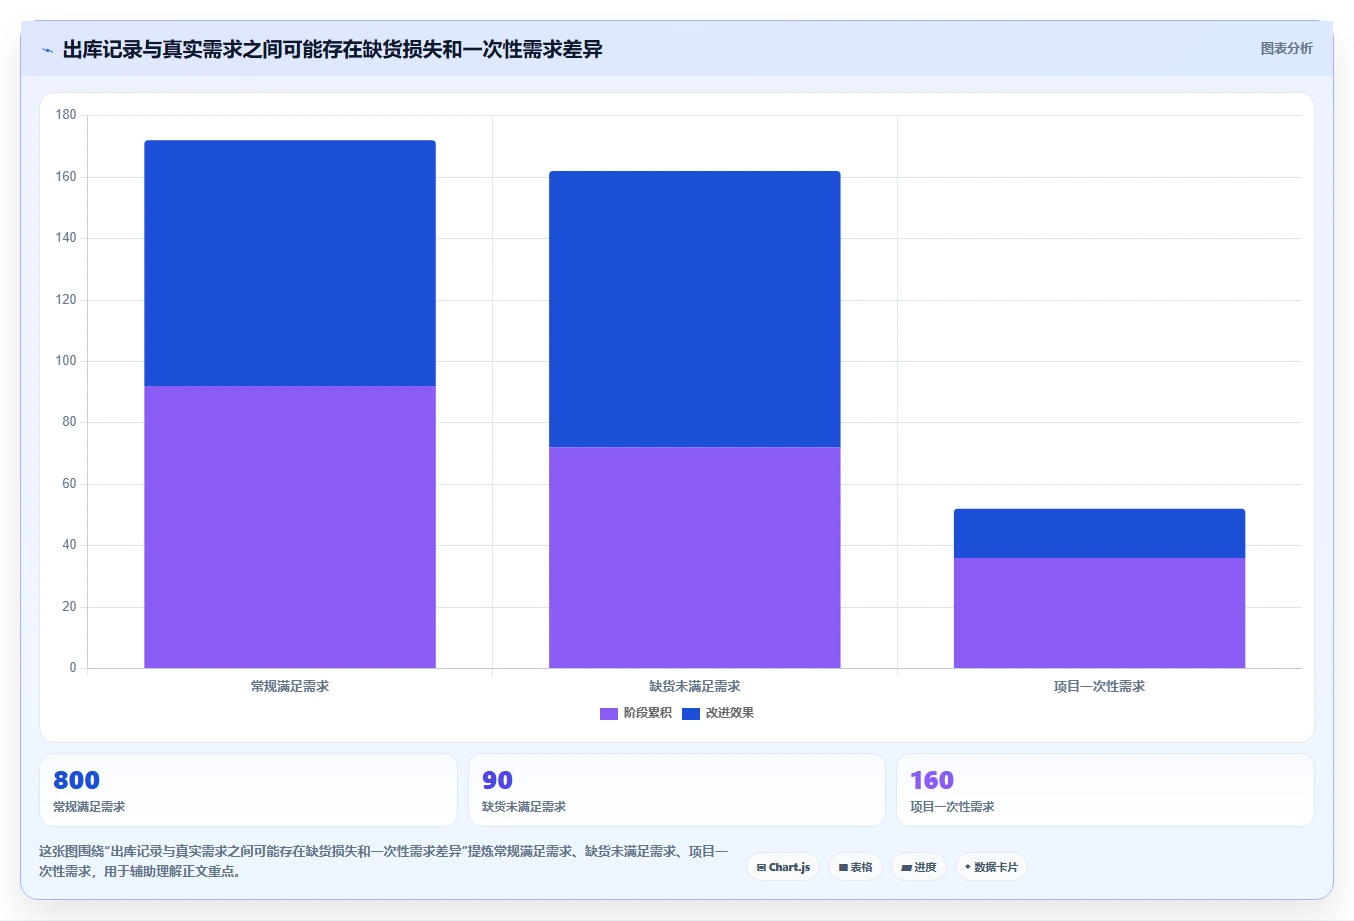Image resolution: width=1354 pixels, height=921 pixels.
Task: Click the lightning icon beside the chart title
Action: (x=47, y=50)
